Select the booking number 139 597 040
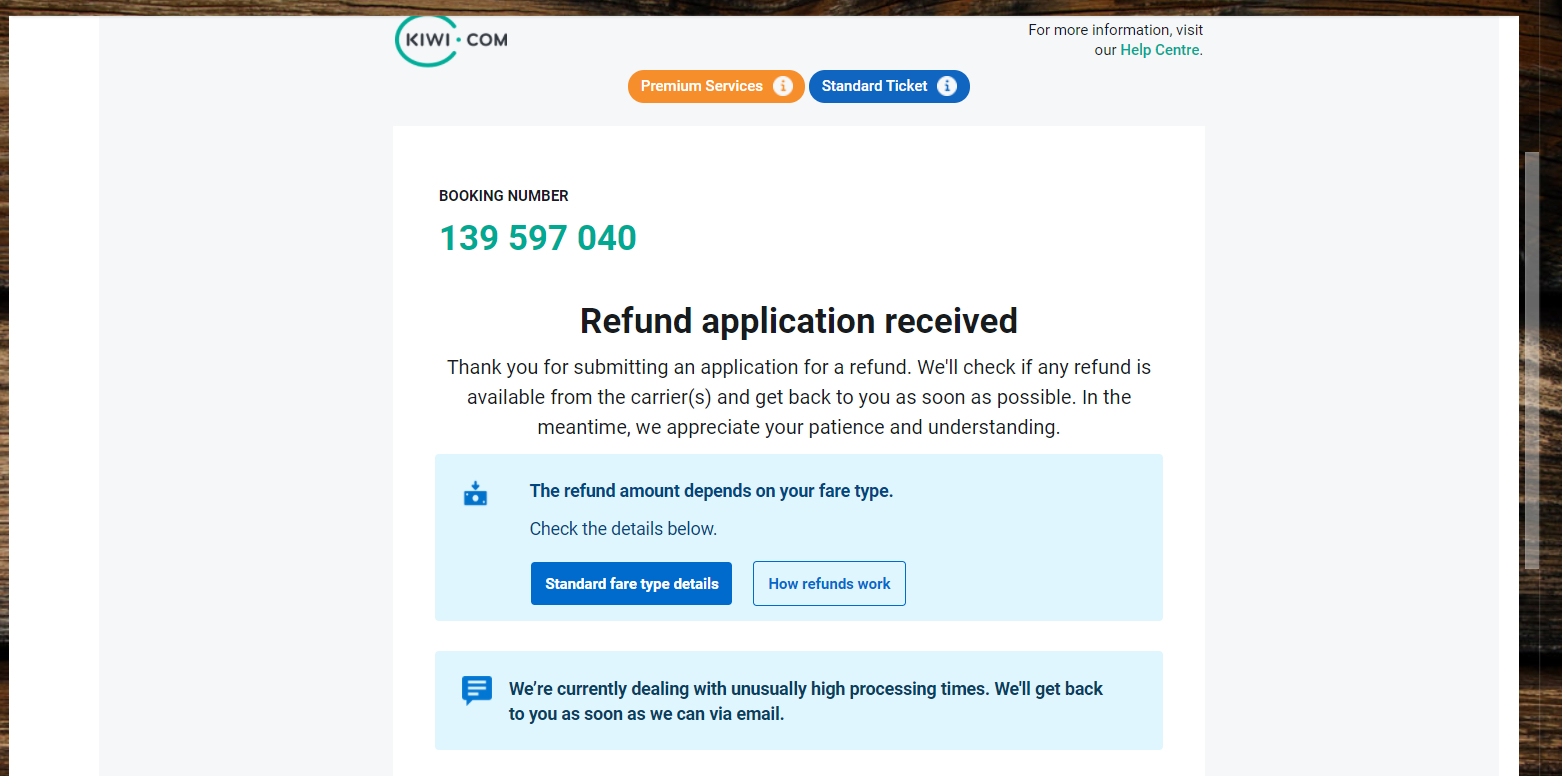The image size is (1562, 776). (x=537, y=237)
